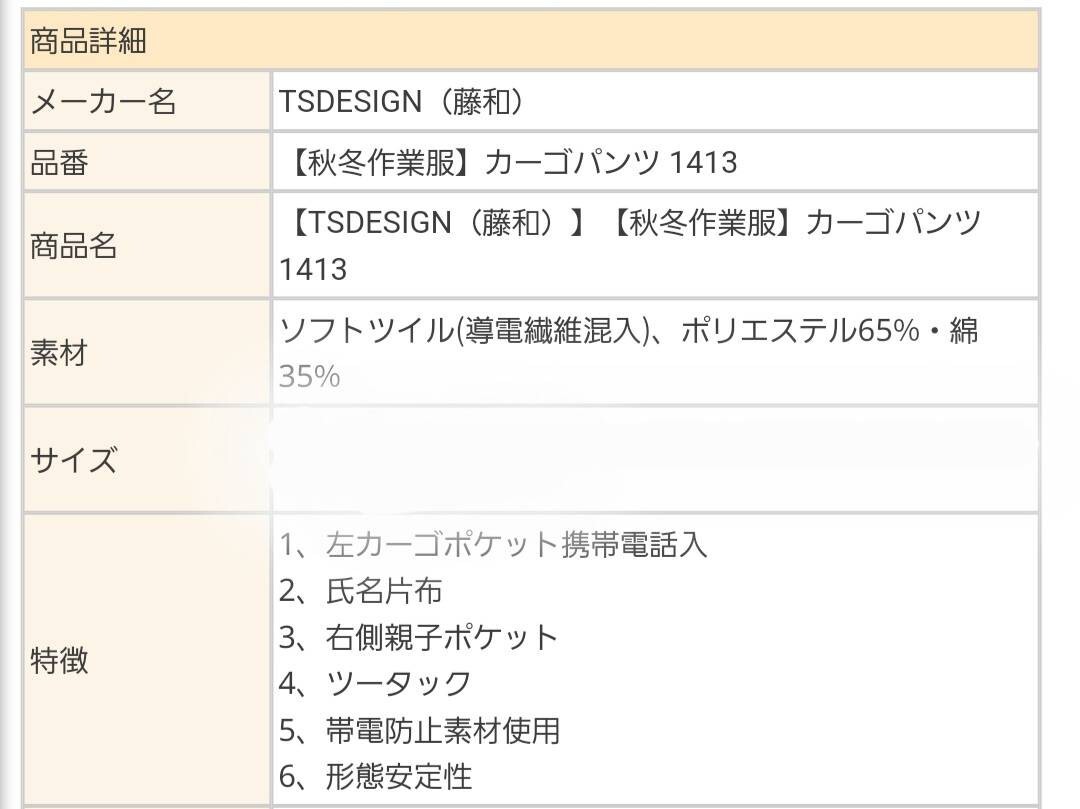Select the 商品名 label cell
1080x809 pixels.
(74, 246)
